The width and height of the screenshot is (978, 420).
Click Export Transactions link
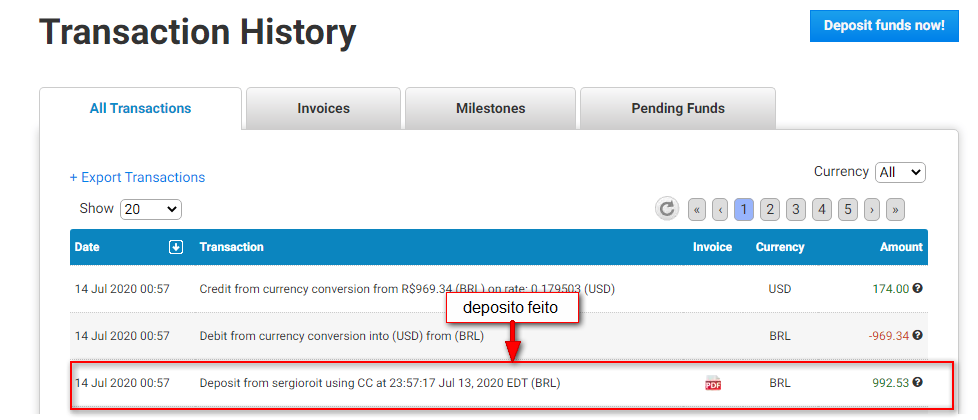137,177
